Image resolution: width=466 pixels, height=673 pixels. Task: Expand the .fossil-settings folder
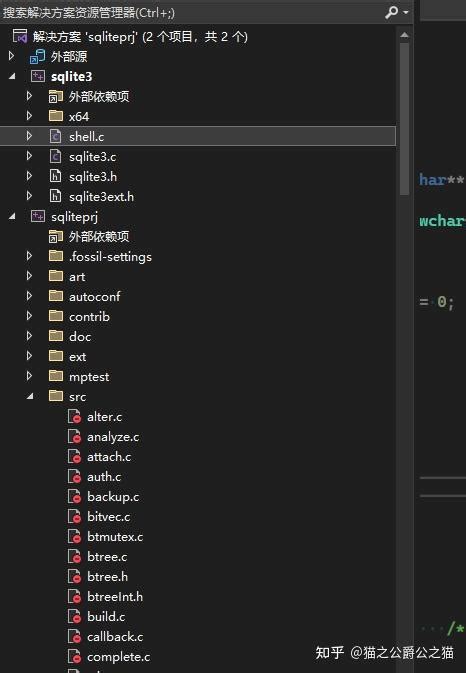tap(29, 256)
